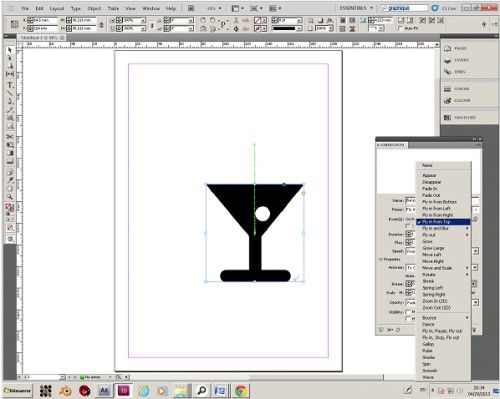This screenshot has height=399, width=500.
Task: Click the black stroke style swatch dropdown
Action: tap(287, 29)
